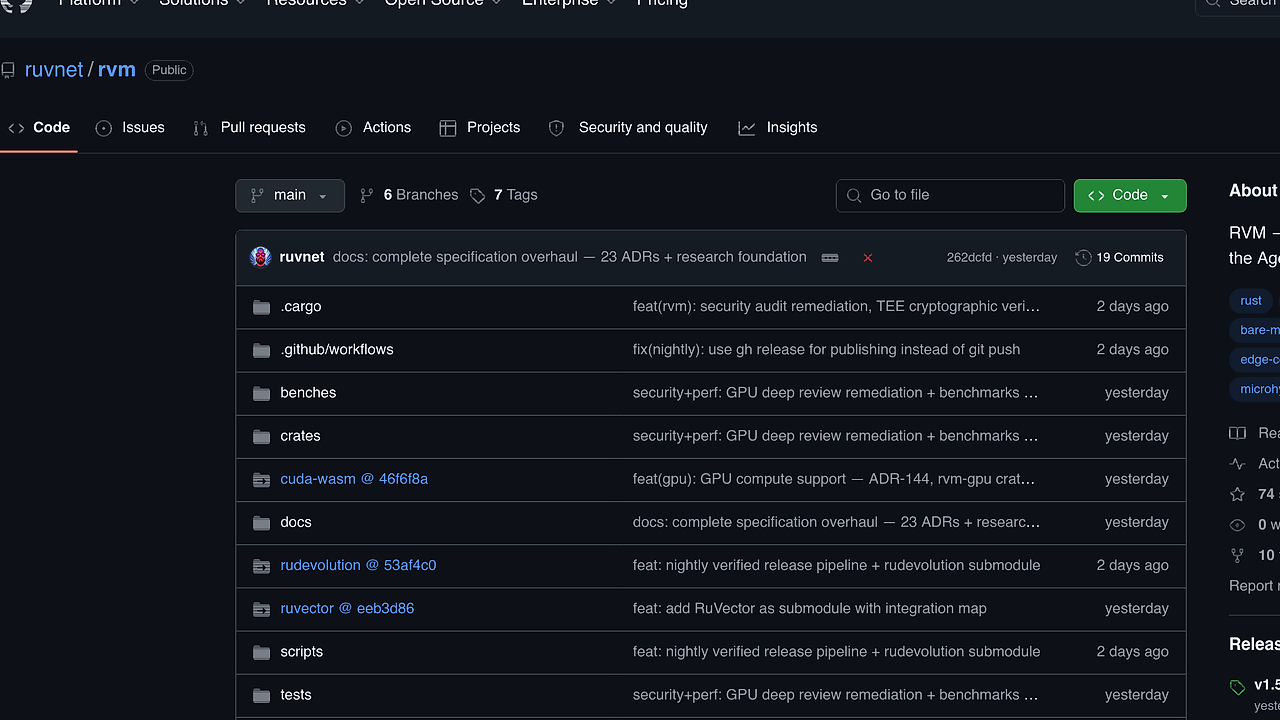Open the .github/workflows folder
Image resolution: width=1280 pixels, height=720 pixels.
[x=337, y=350]
